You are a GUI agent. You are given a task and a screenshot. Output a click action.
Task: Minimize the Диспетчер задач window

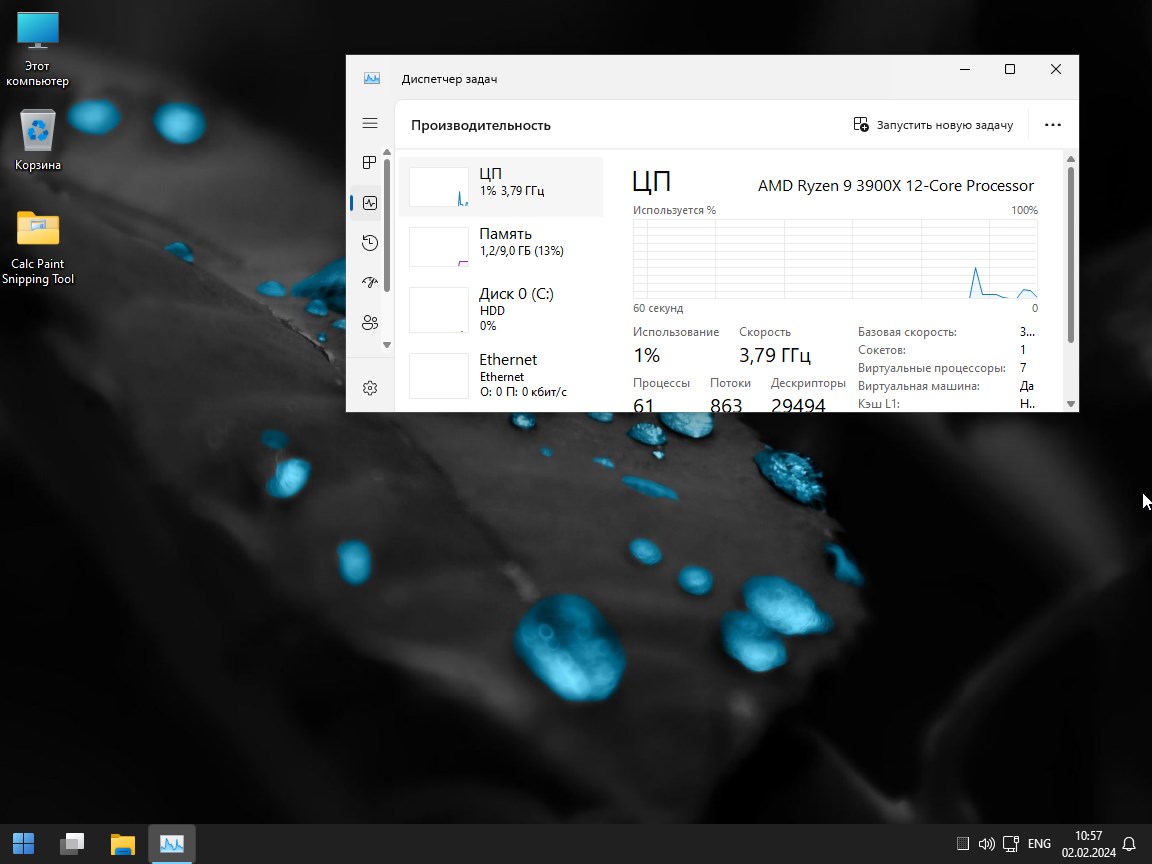(x=965, y=69)
